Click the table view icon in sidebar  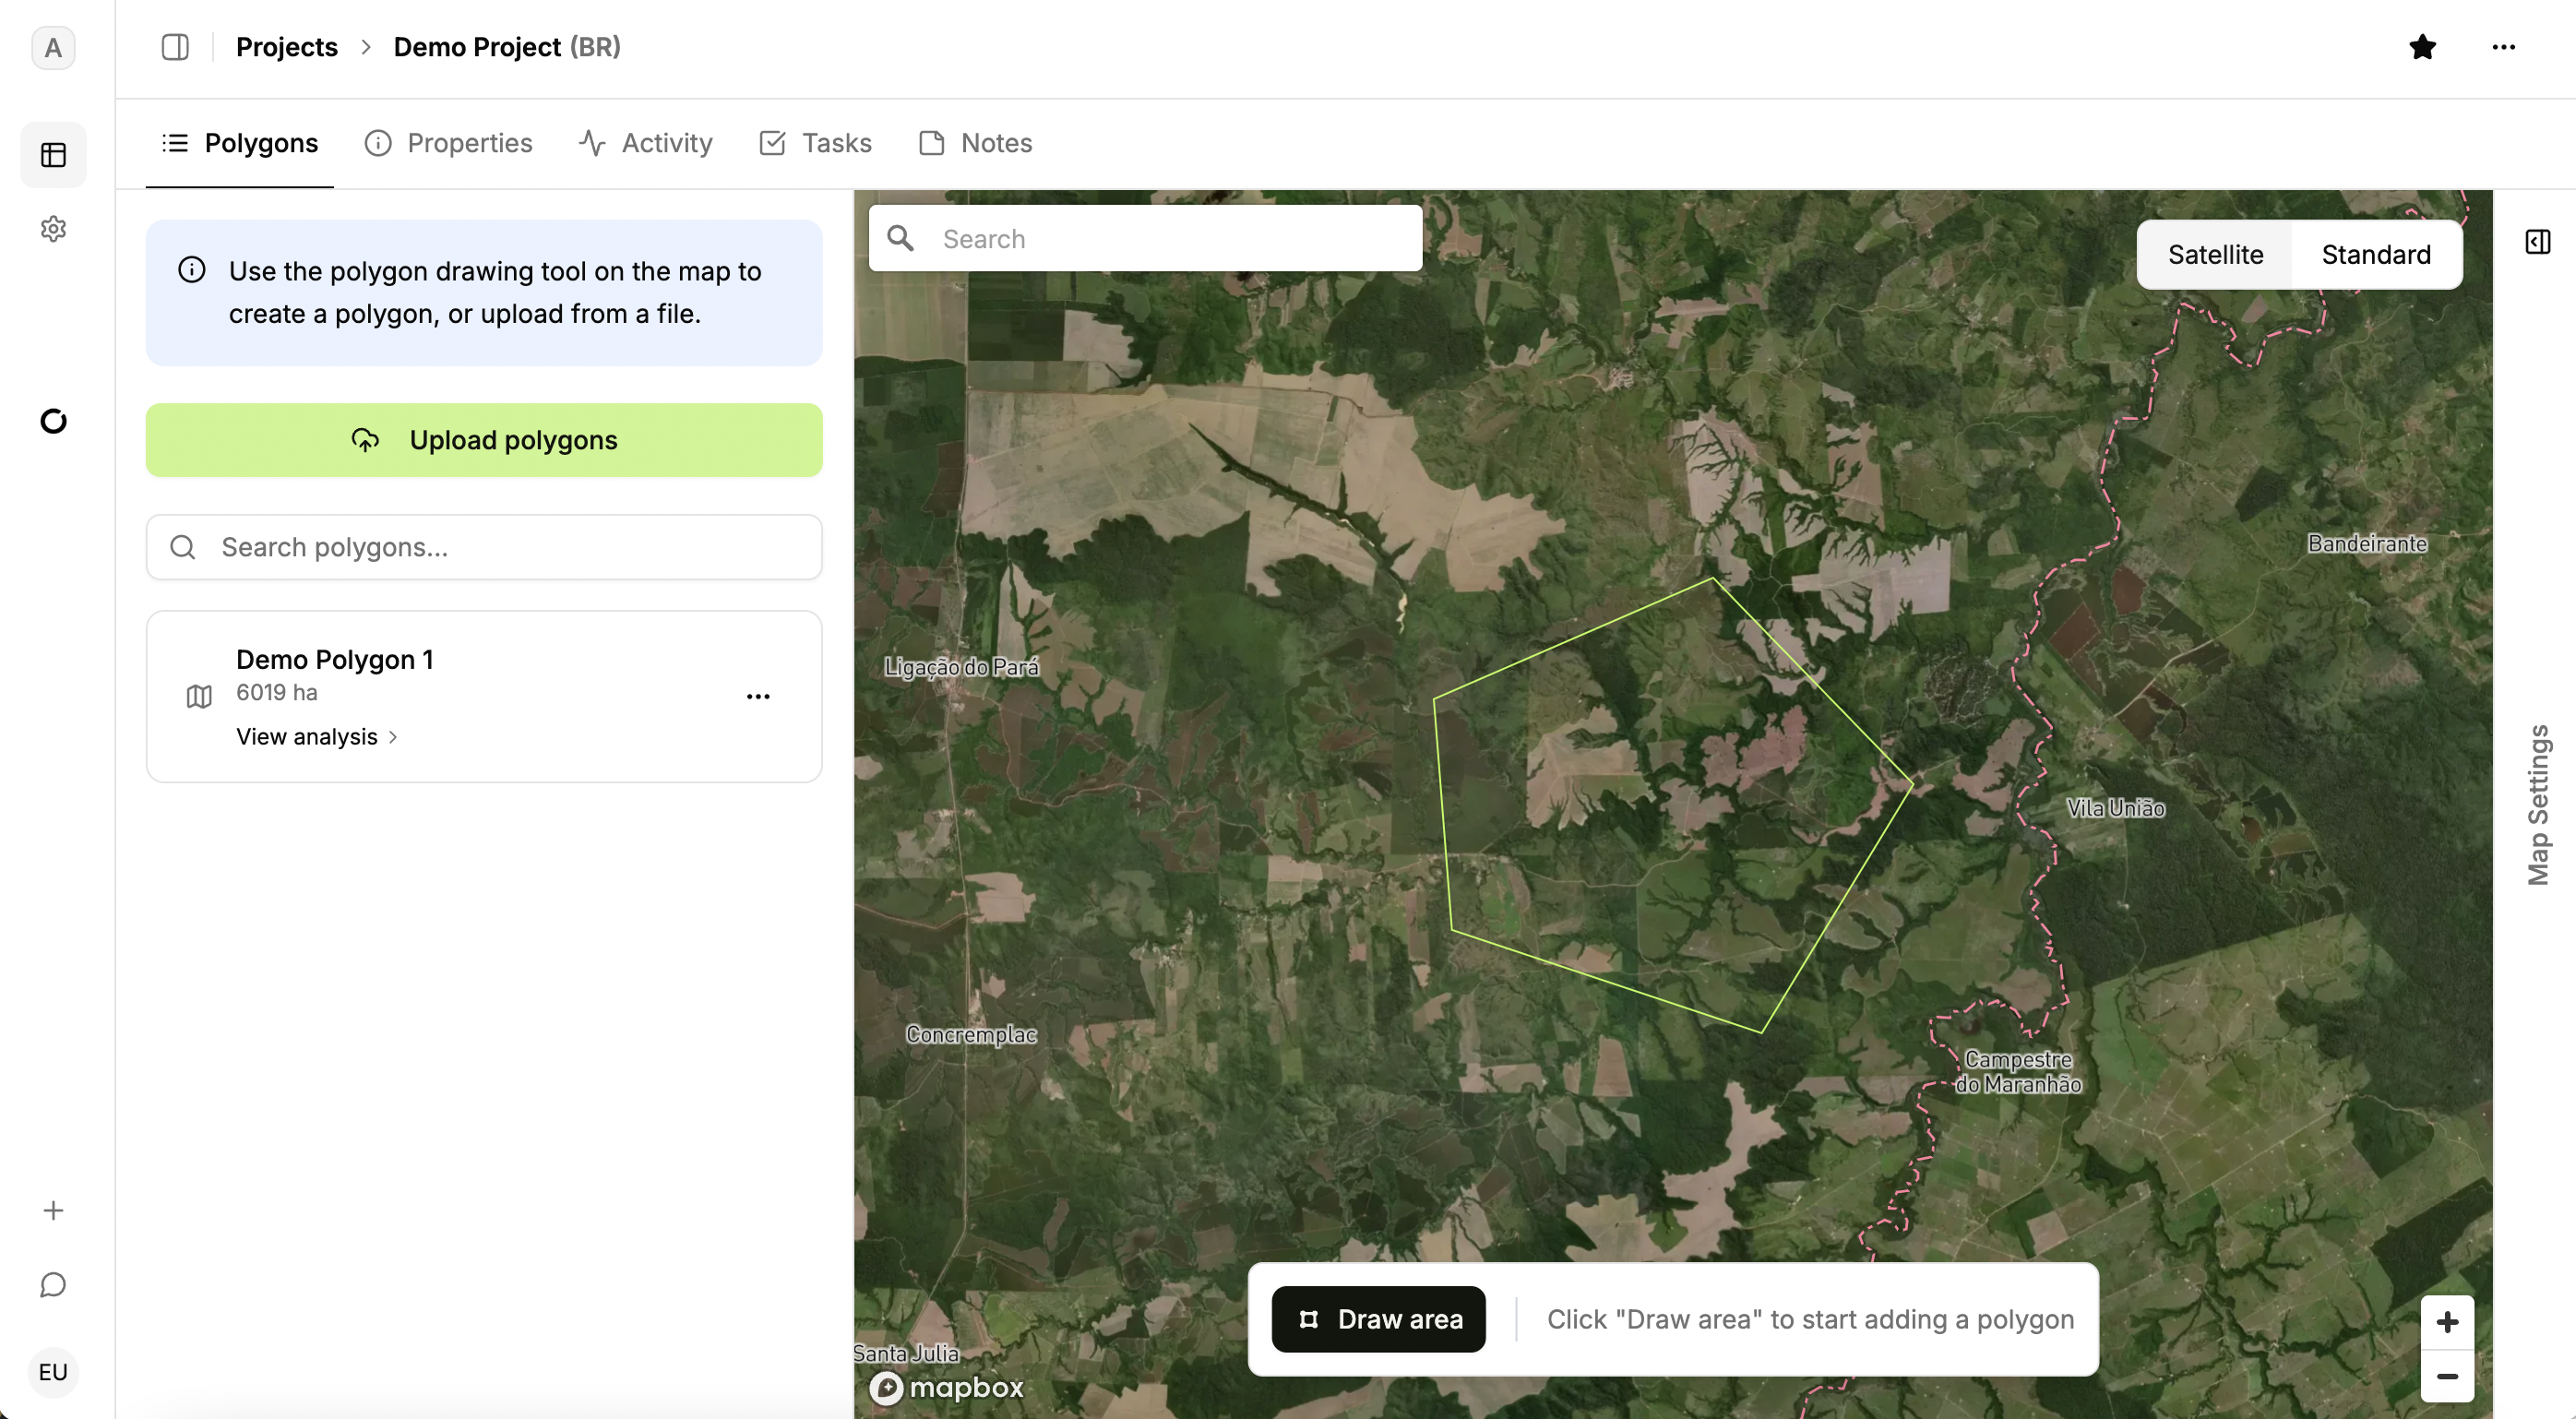pos(53,155)
